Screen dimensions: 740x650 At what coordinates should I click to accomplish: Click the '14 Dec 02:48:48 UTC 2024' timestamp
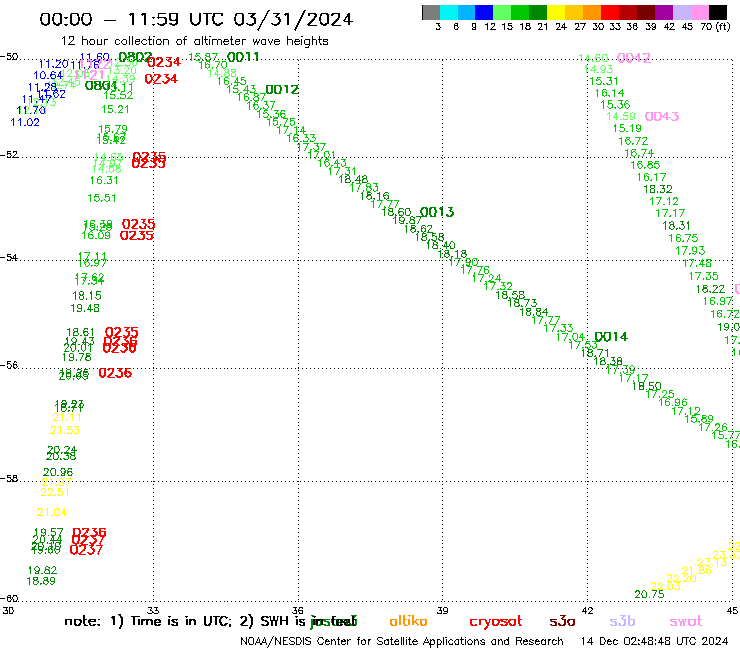[x=655, y=642]
